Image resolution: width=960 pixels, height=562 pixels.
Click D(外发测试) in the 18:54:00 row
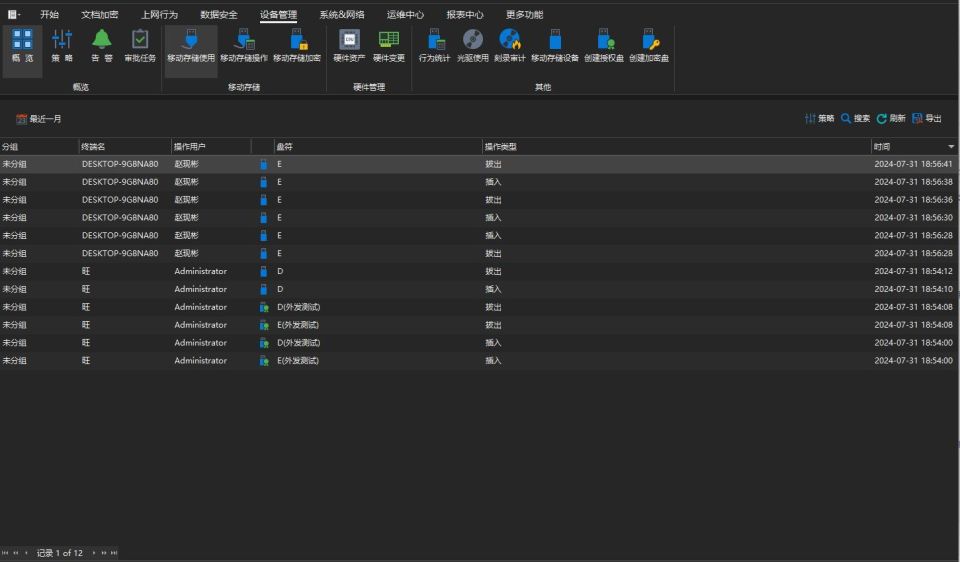tap(298, 343)
